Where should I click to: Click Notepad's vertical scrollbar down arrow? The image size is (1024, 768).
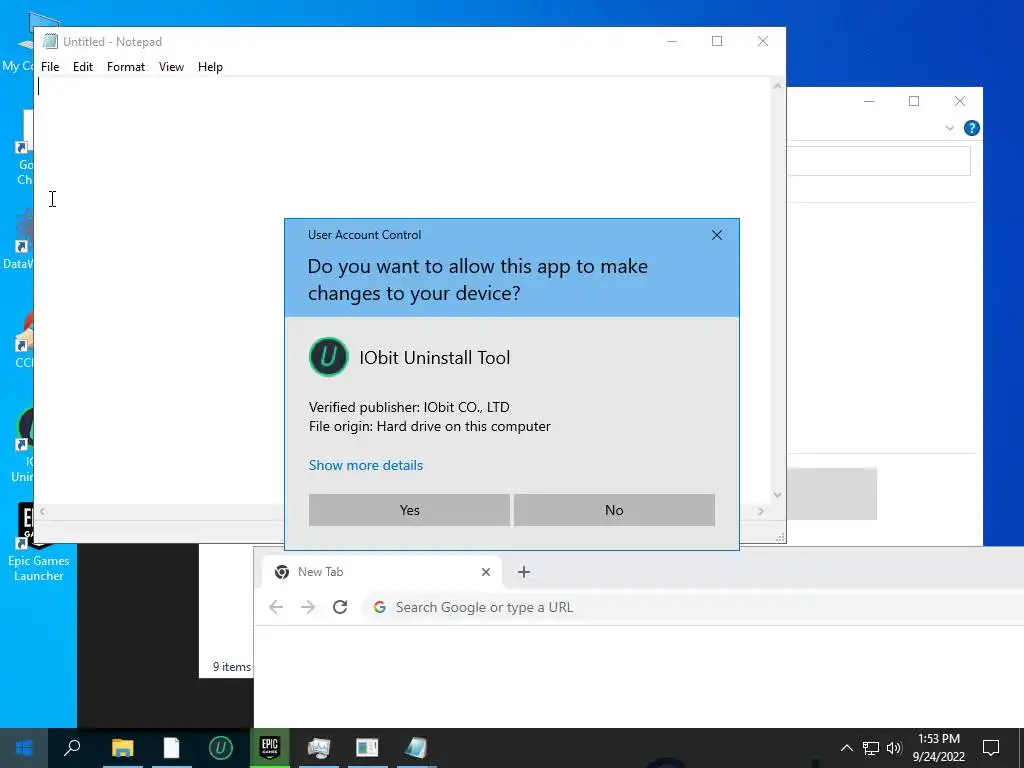pos(777,495)
